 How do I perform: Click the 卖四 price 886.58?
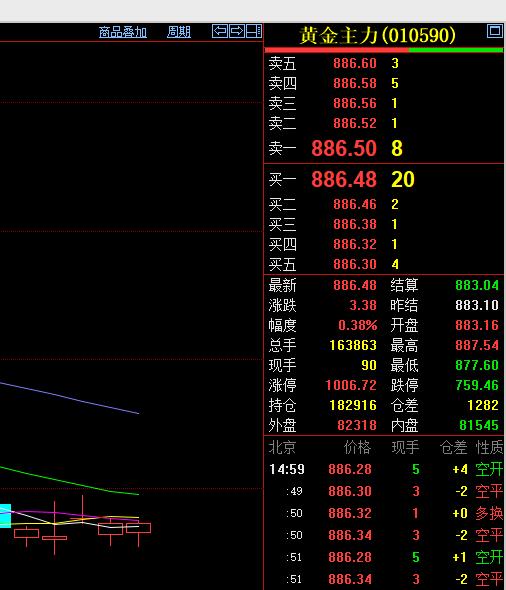[x=355, y=83]
